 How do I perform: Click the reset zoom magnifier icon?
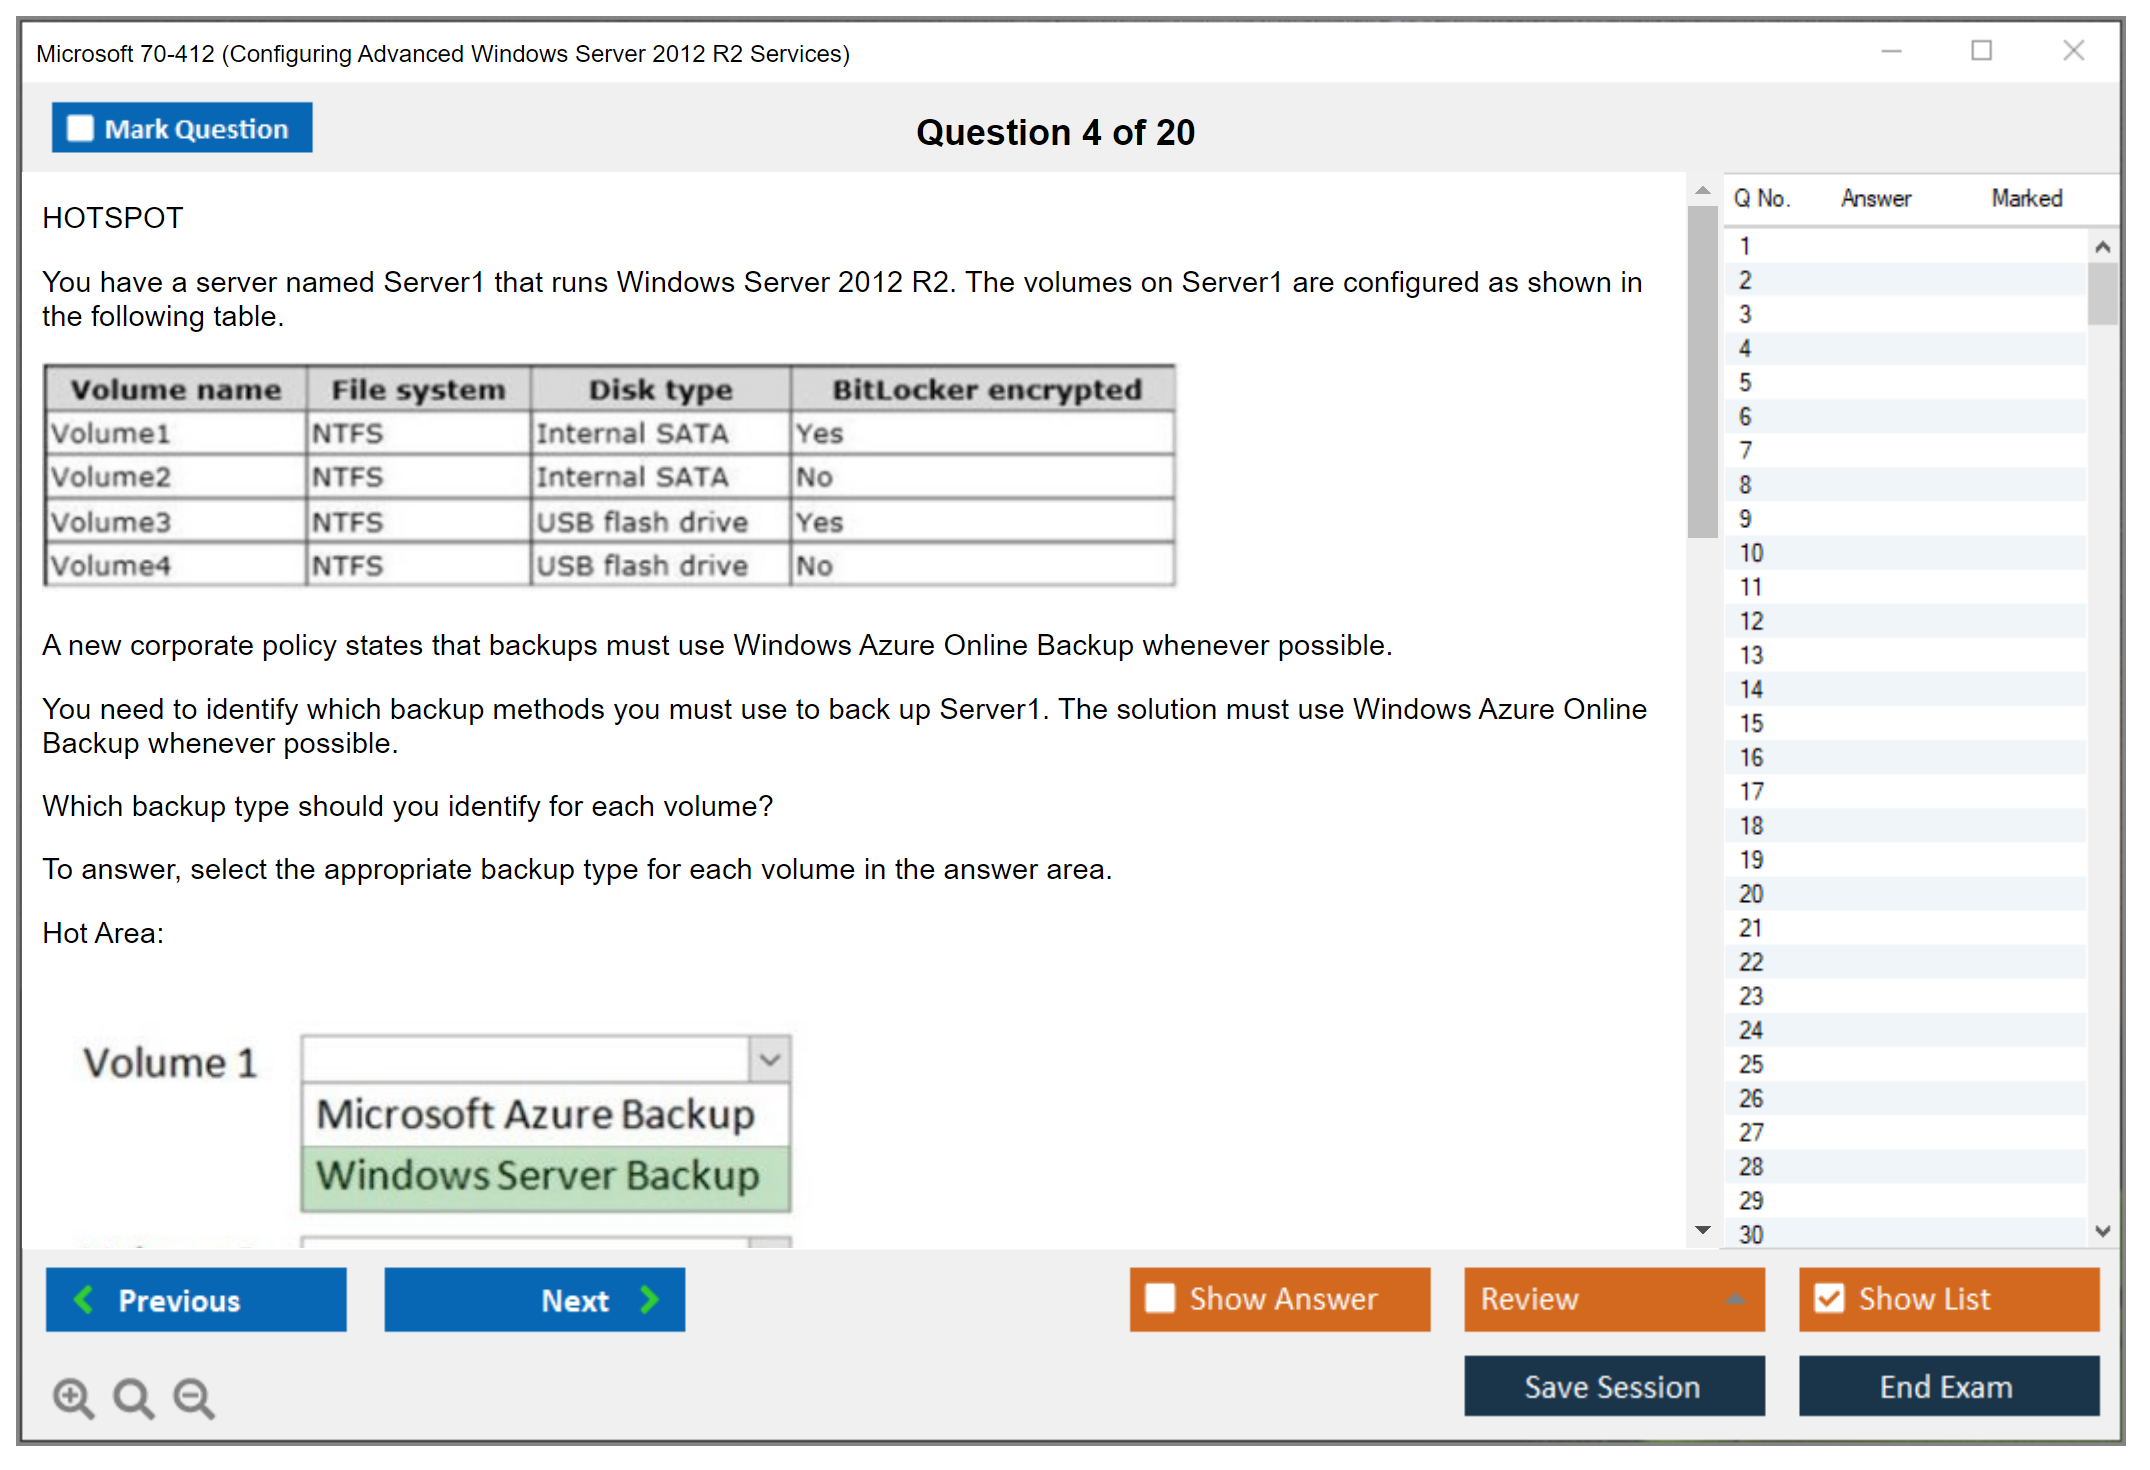coord(133,1397)
